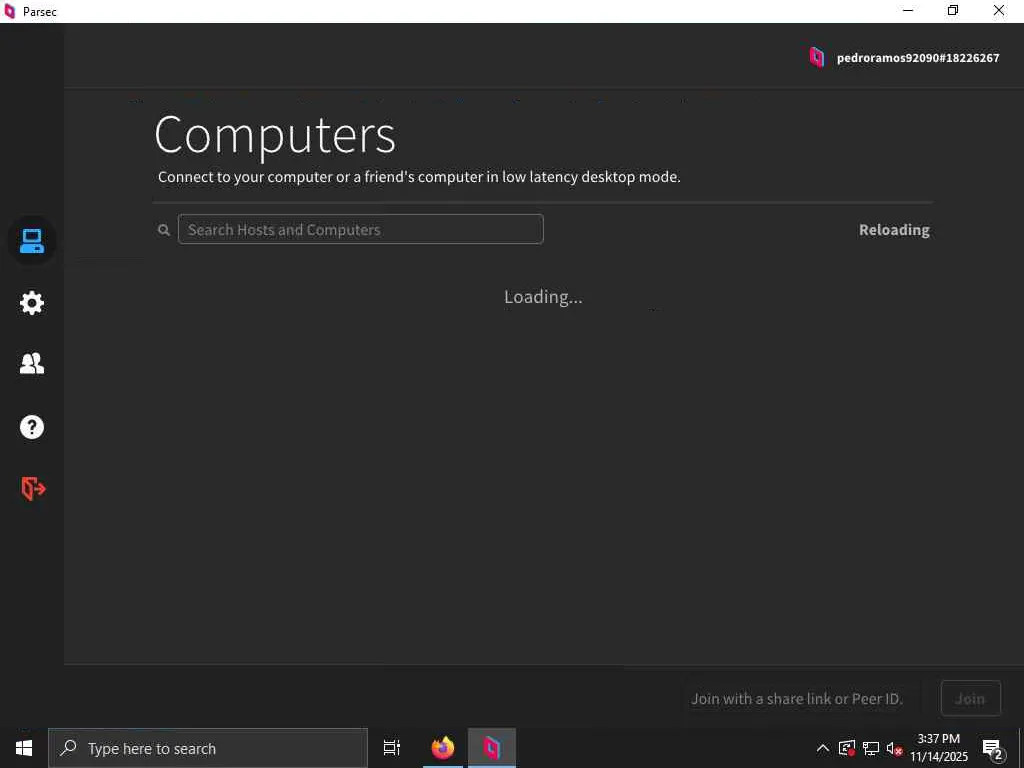This screenshot has height=768, width=1024.
Task: Open the Action Center notifications icon
Action: pos(993,749)
